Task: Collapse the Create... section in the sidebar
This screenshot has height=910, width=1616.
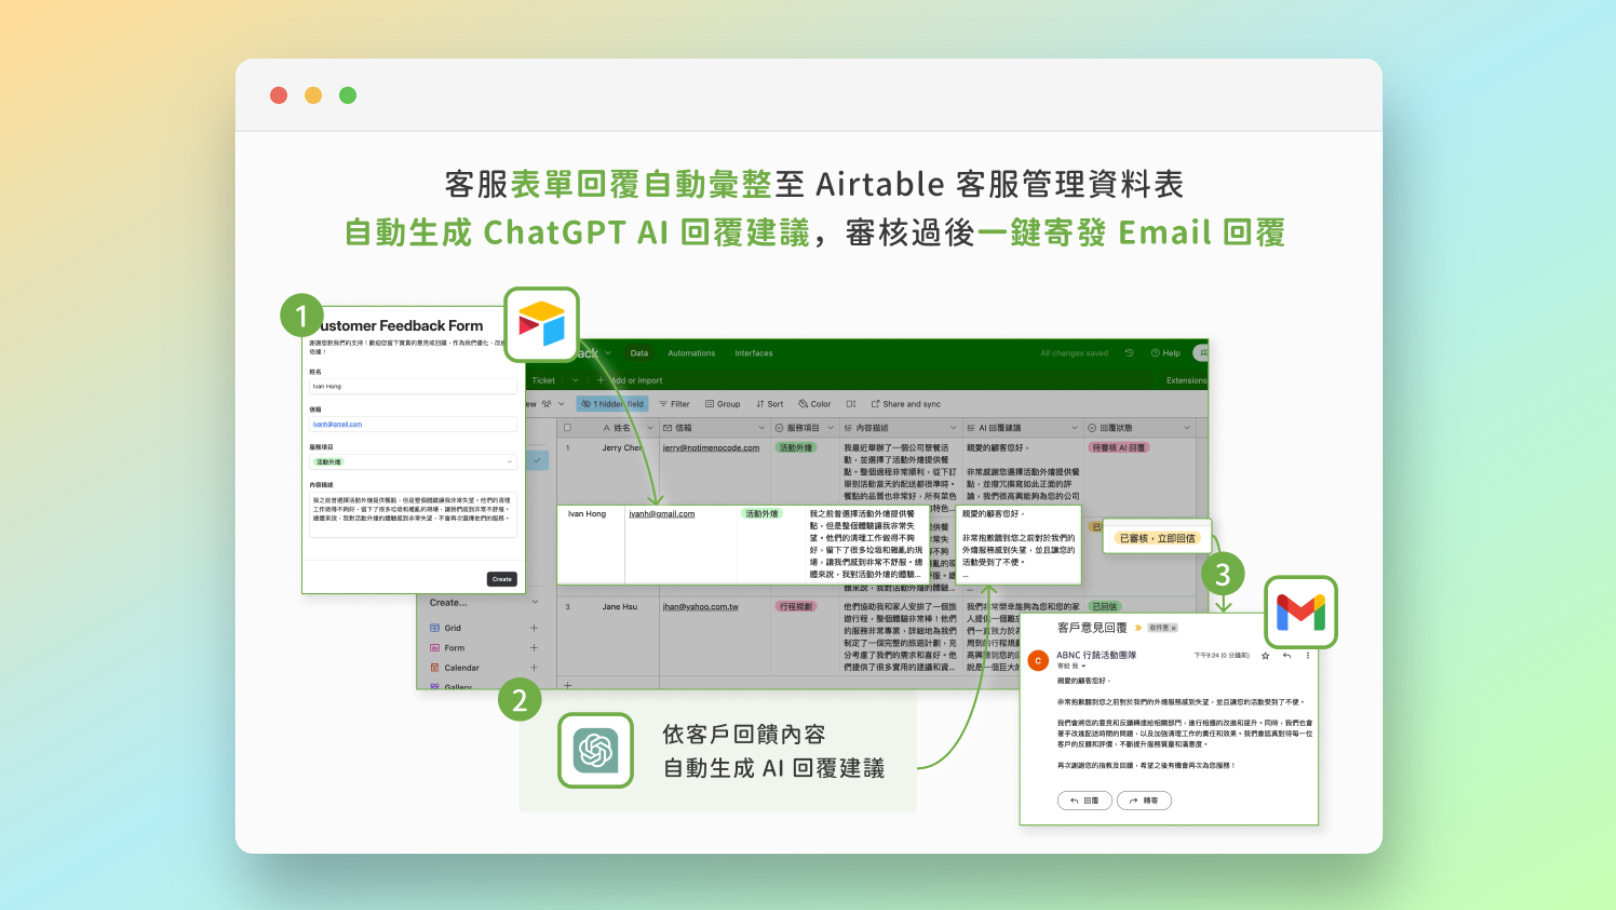Action: click(535, 602)
